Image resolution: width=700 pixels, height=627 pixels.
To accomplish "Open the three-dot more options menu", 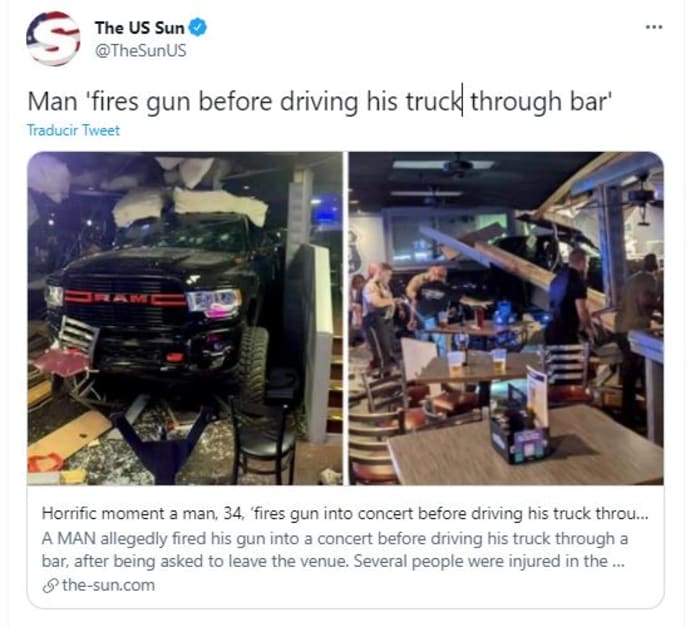I will tap(654, 27).
